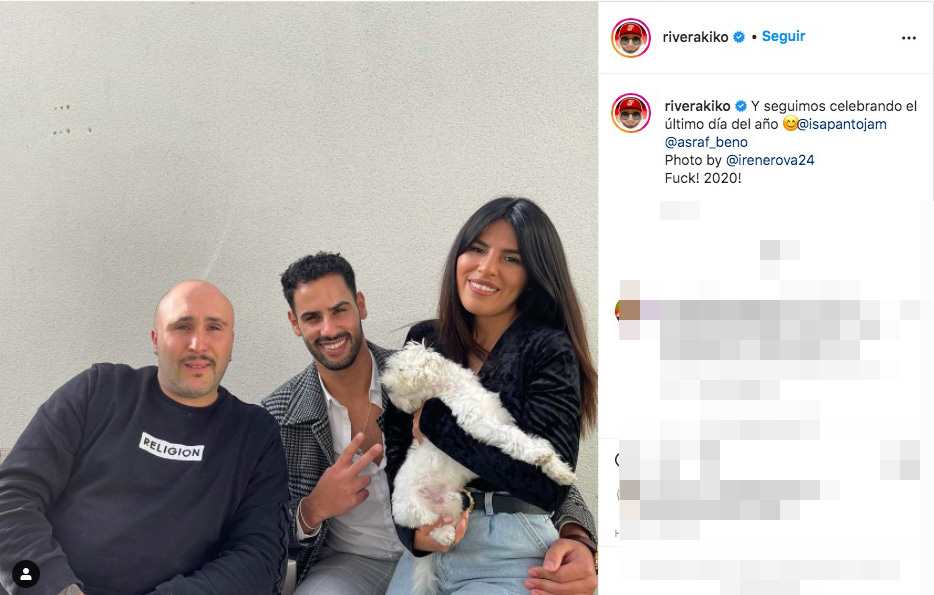Open riverakiko username in the header
Screen dimensions: 934x595
click(695, 37)
